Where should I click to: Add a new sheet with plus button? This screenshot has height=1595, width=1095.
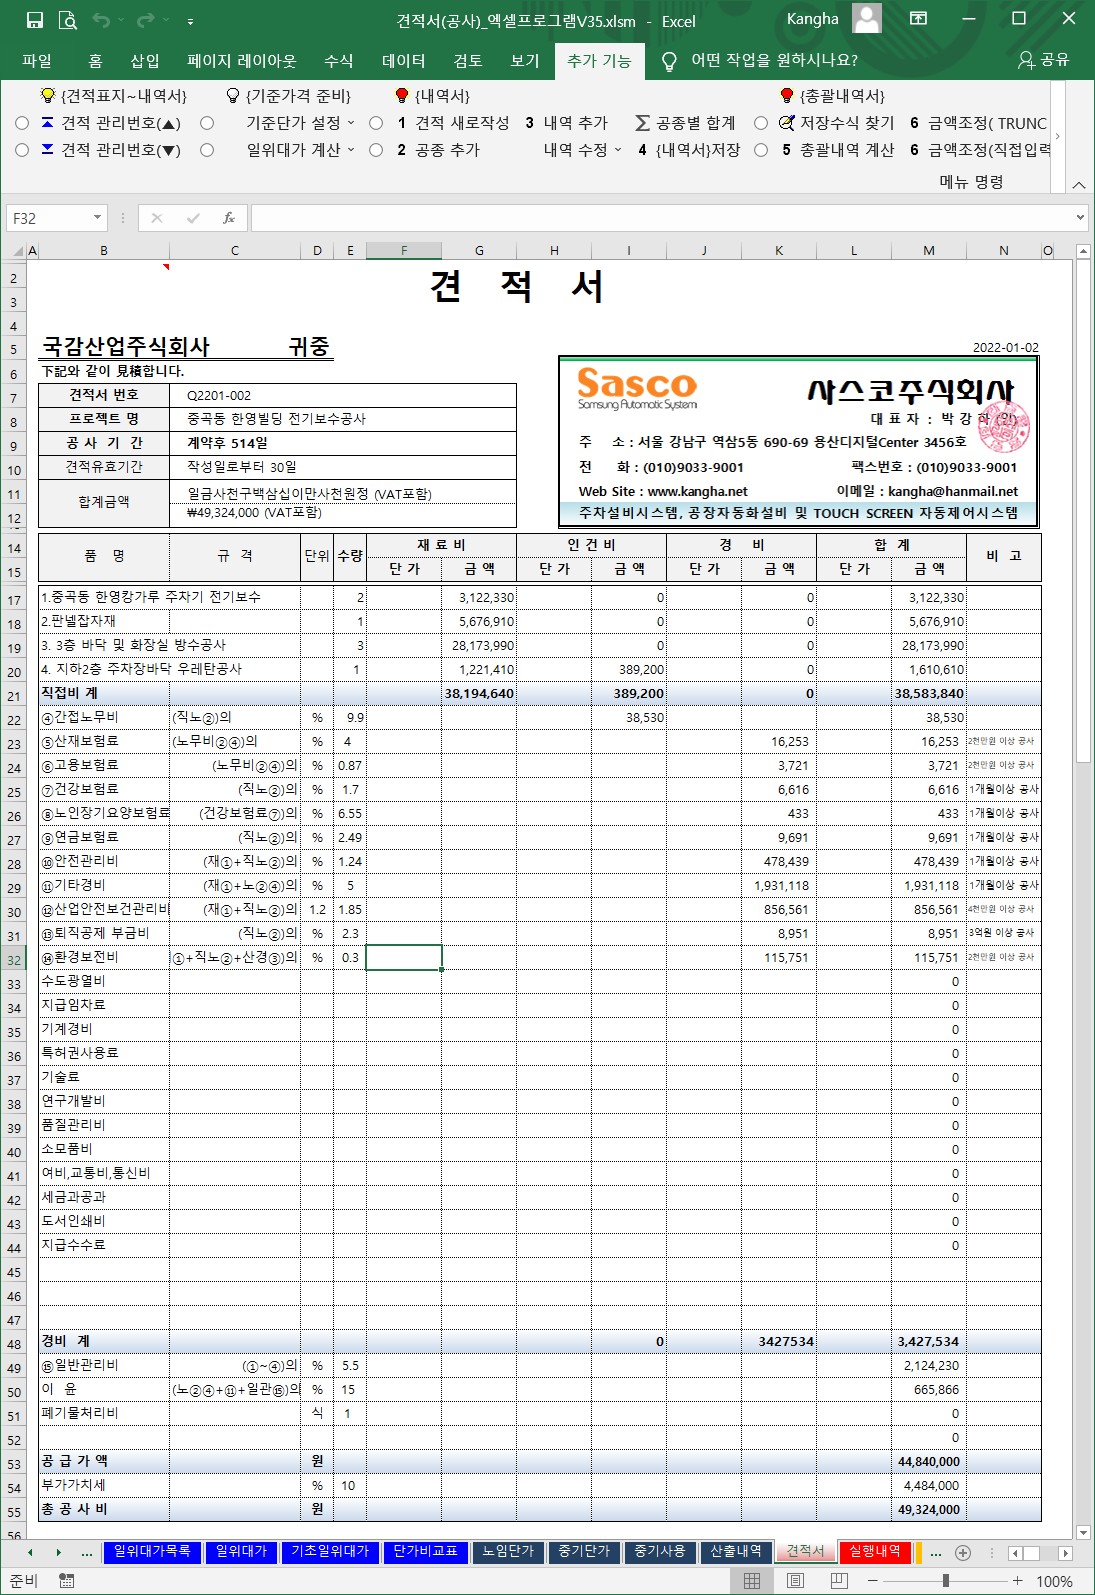point(963,1552)
